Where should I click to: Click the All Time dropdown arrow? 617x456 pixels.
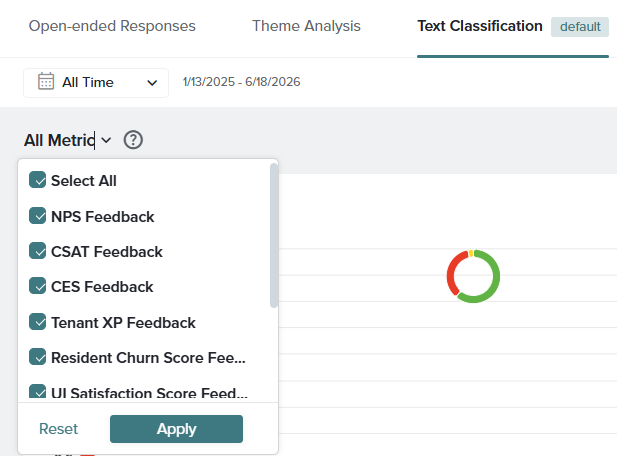(152, 83)
